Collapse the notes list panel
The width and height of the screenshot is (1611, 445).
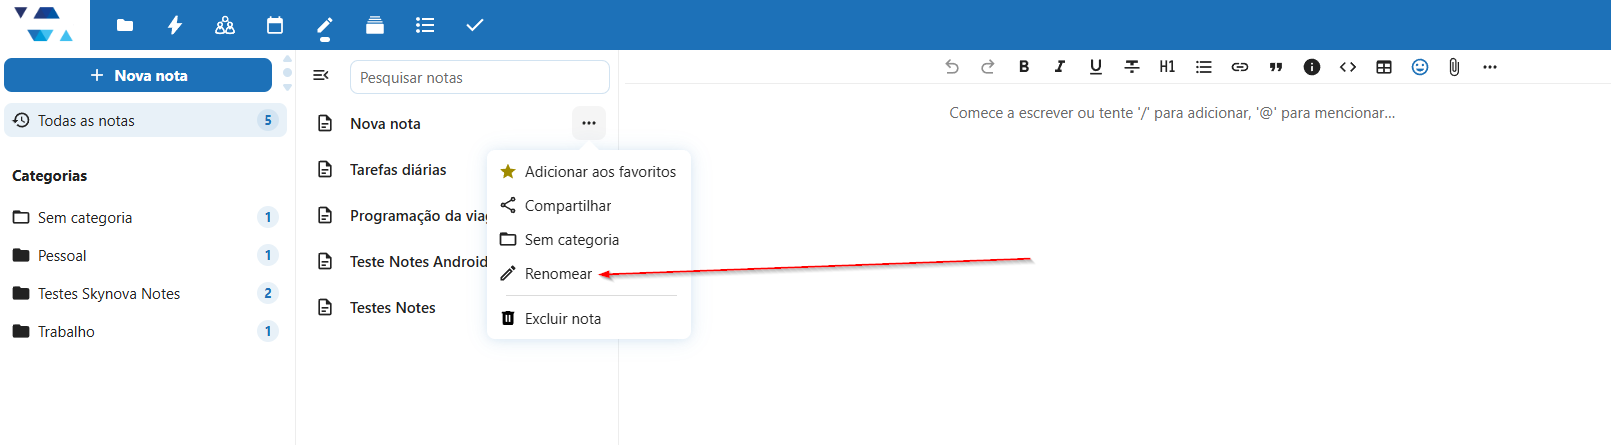coord(321,76)
